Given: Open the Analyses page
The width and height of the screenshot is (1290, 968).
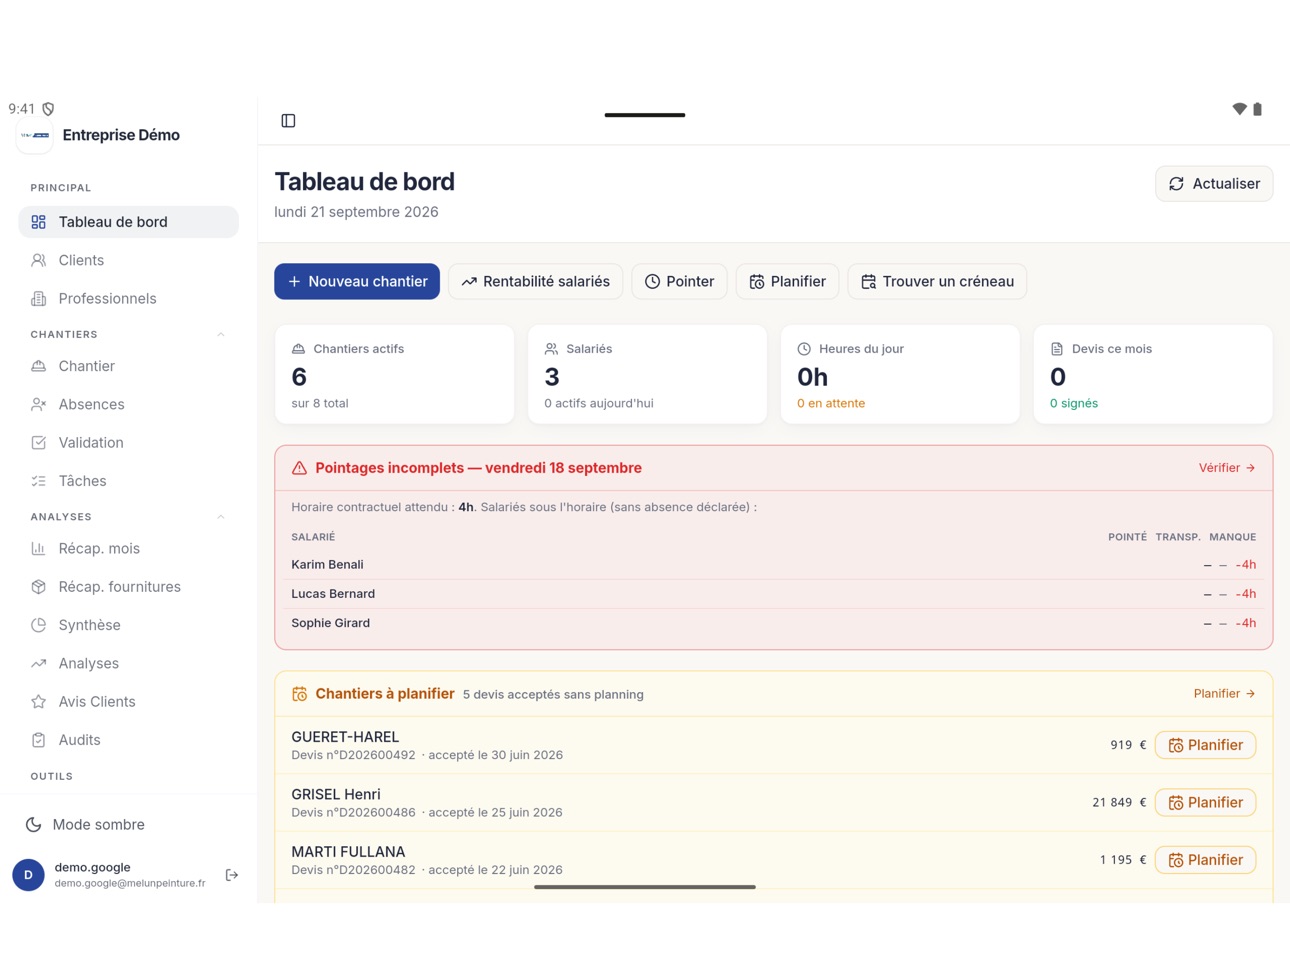Looking at the screenshot, I should coord(128,663).
